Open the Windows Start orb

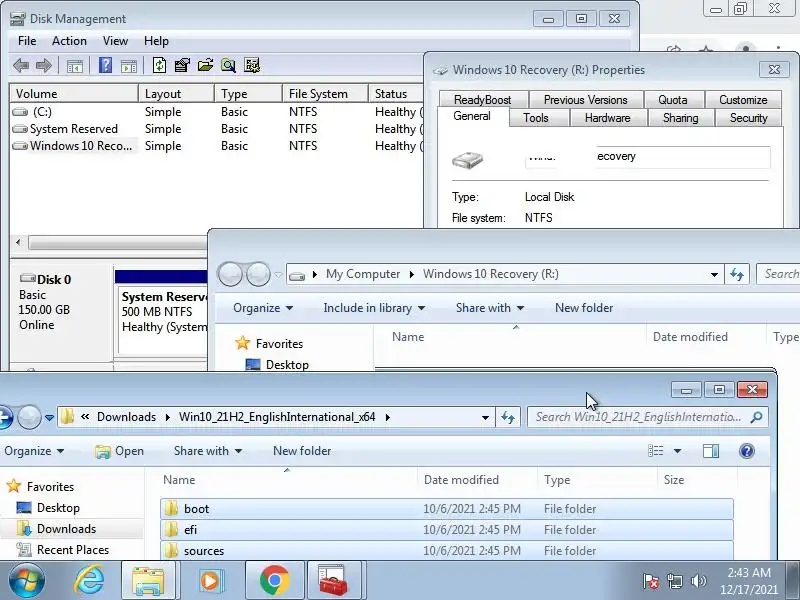coord(27,581)
